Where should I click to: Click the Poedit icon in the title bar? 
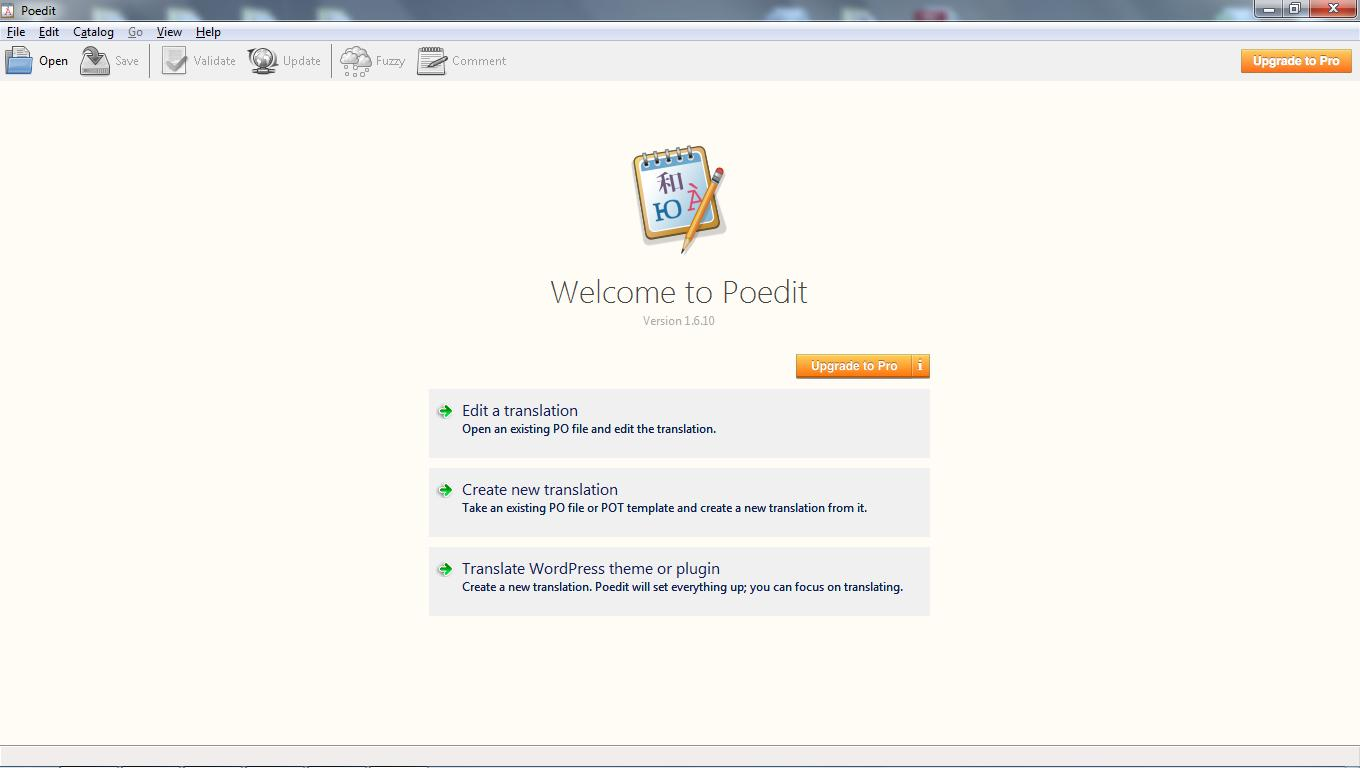[9, 10]
